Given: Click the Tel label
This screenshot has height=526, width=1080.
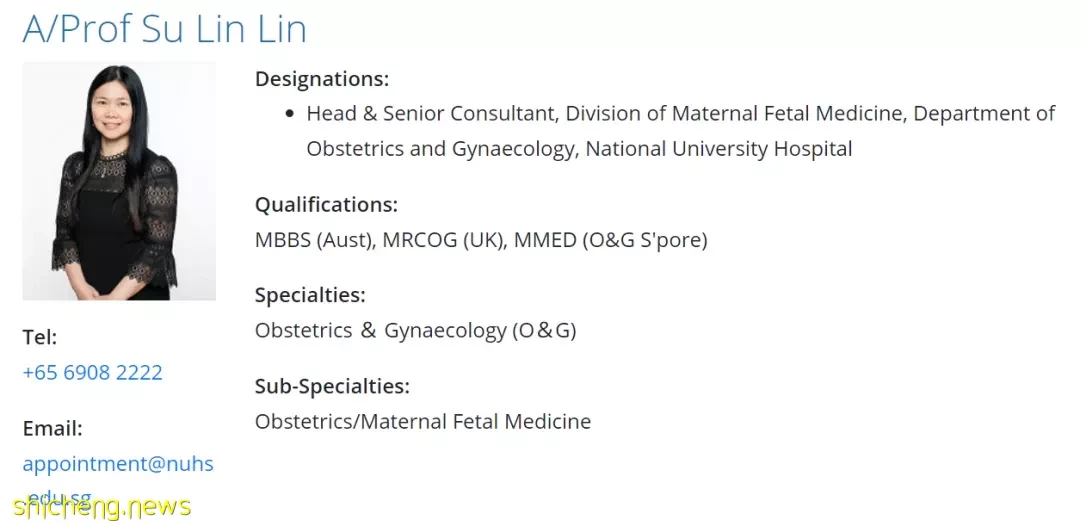Looking at the screenshot, I should (40, 337).
